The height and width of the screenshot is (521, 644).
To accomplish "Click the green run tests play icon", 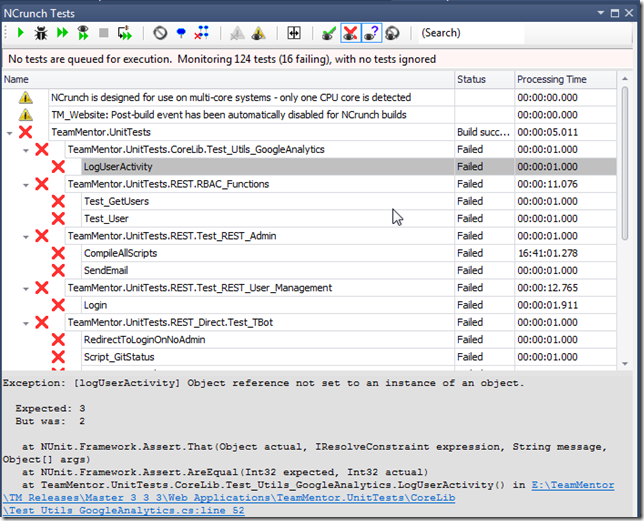I will [x=18, y=33].
